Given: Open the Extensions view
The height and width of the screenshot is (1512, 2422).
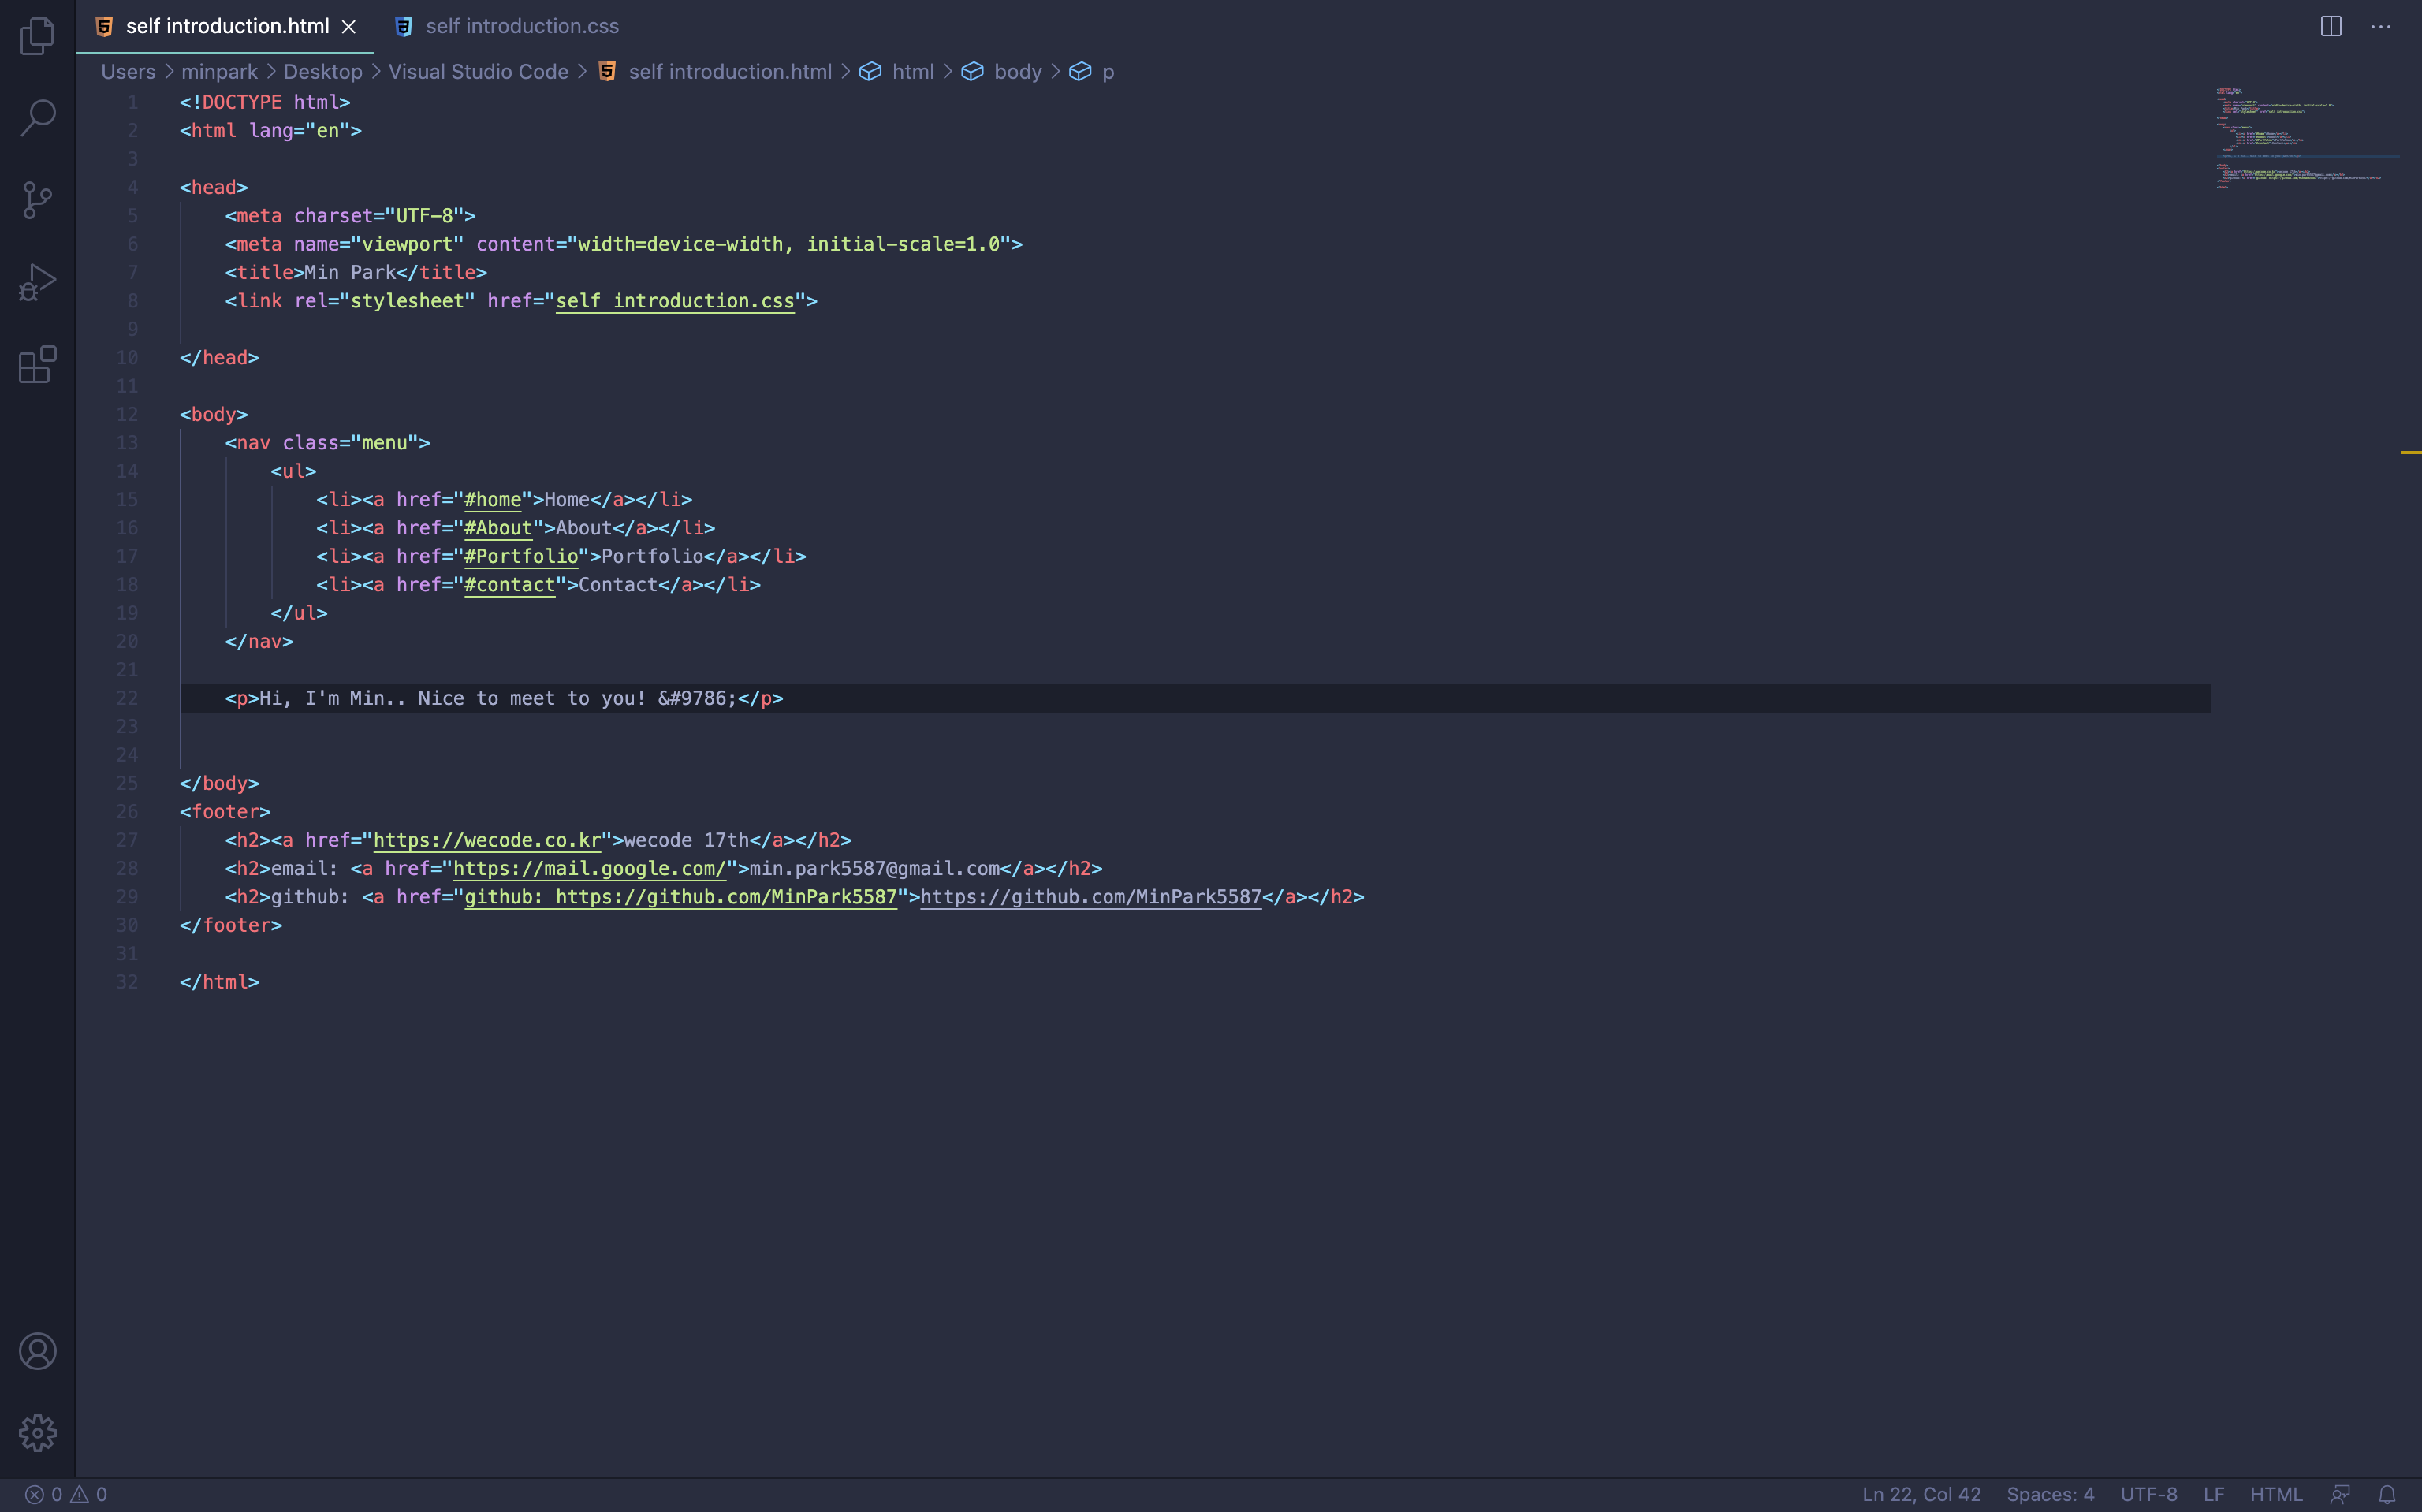Looking at the screenshot, I should click(37, 365).
